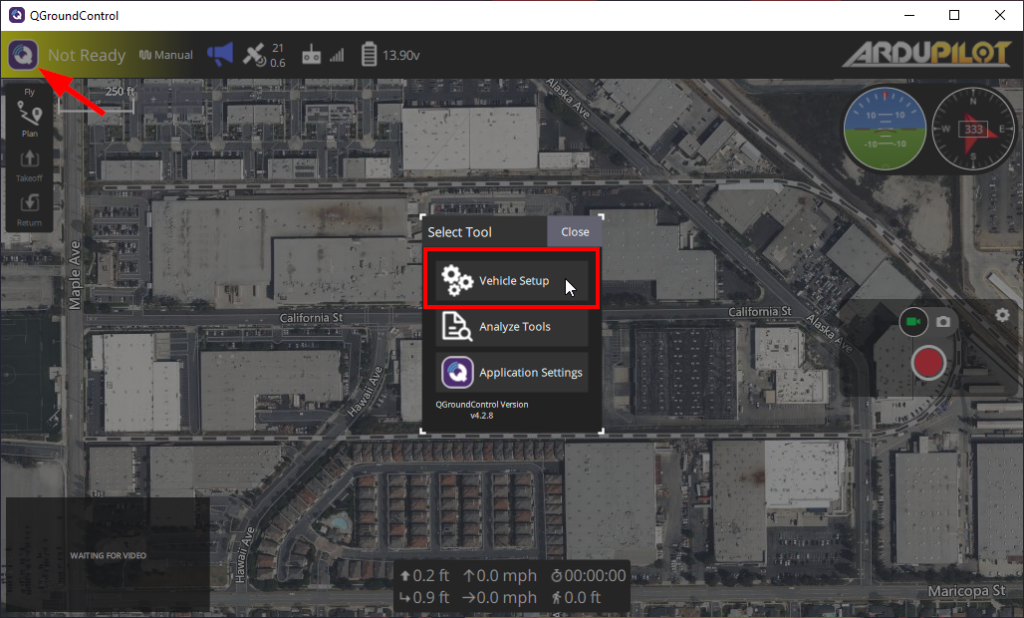Switch to video recording mode
The height and width of the screenshot is (618, 1024).
tap(911, 322)
